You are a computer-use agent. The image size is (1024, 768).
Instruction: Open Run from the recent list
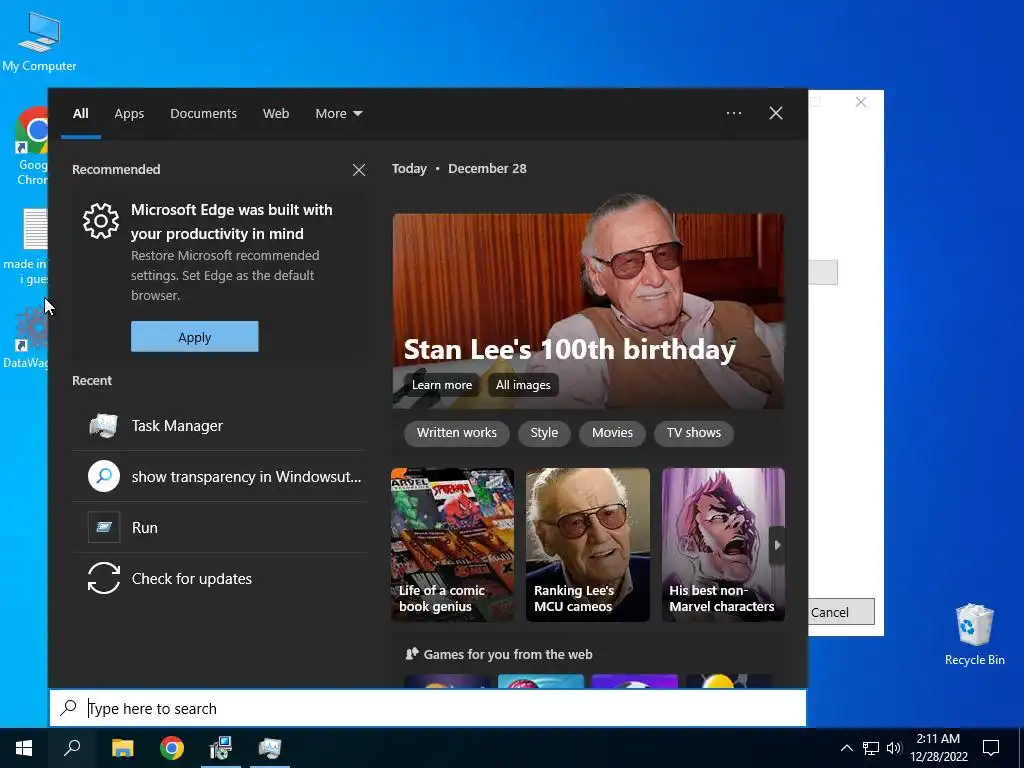pyautogui.click(x=219, y=528)
